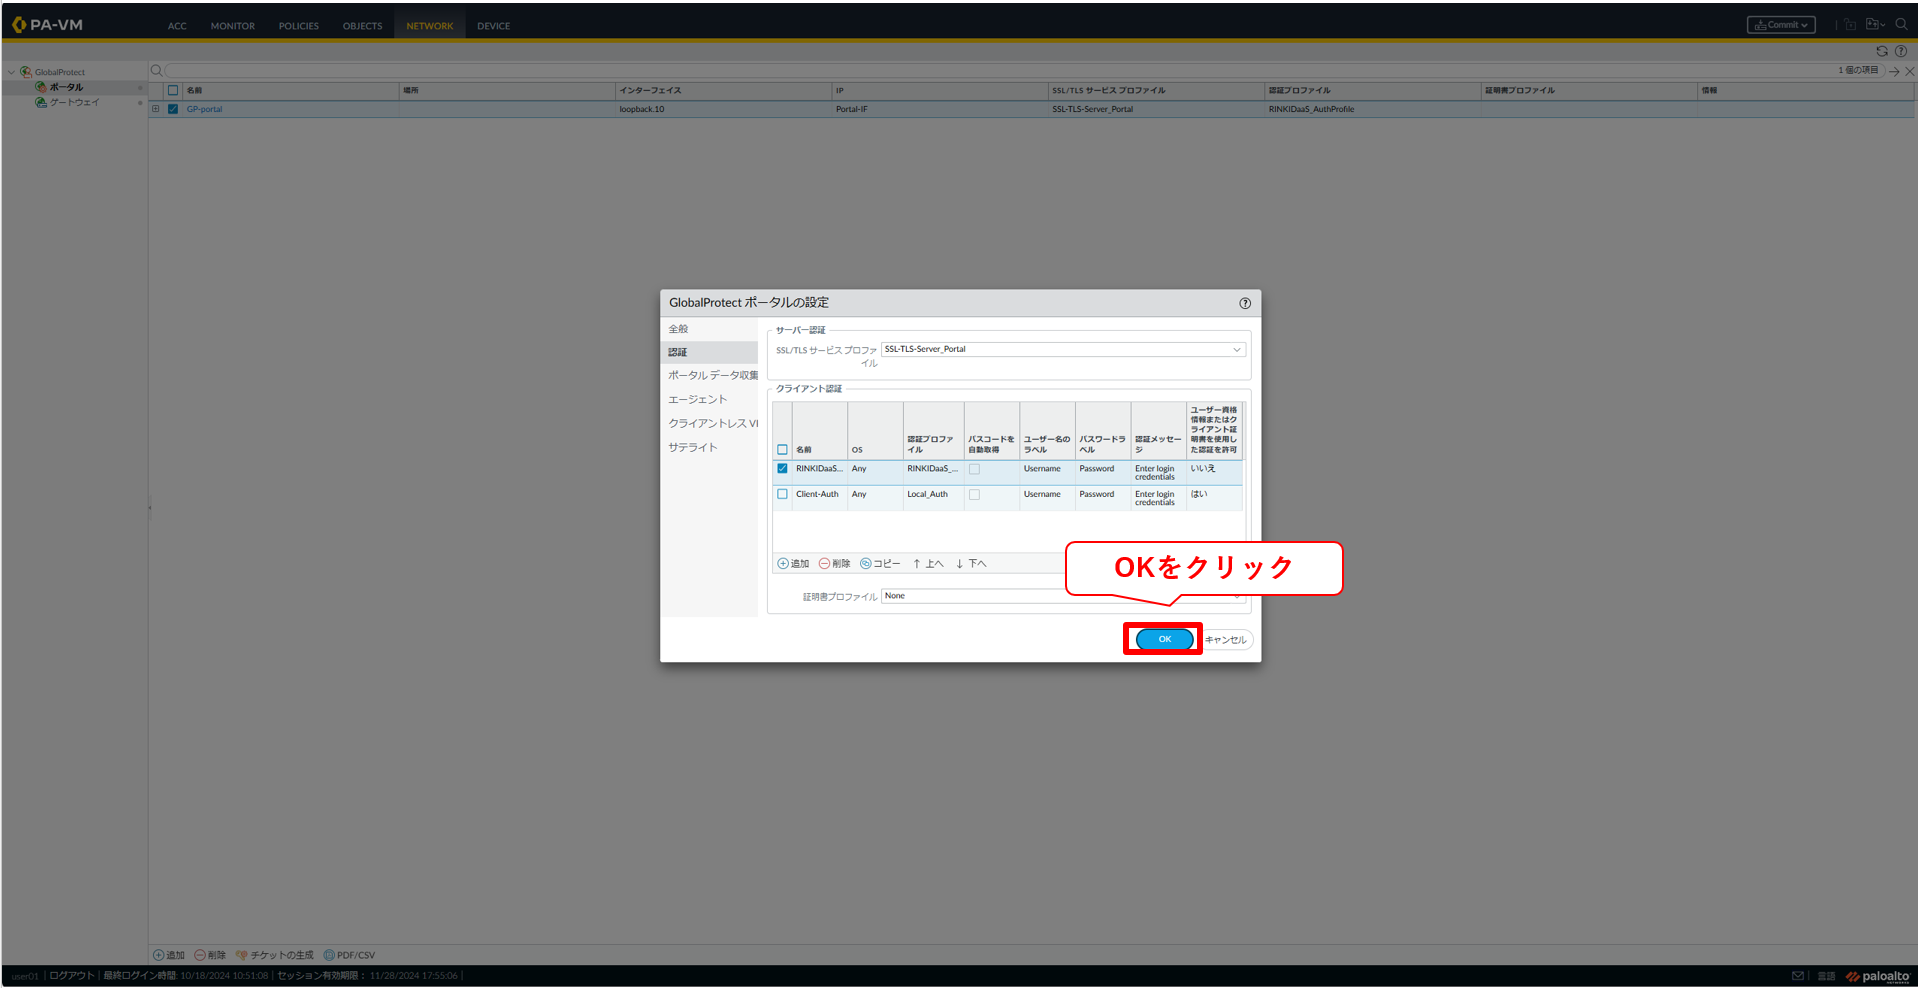This screenshot has height=988, width=1918.
Task: Open the DEVICE menu tab
Action: [x=493, y=26]
